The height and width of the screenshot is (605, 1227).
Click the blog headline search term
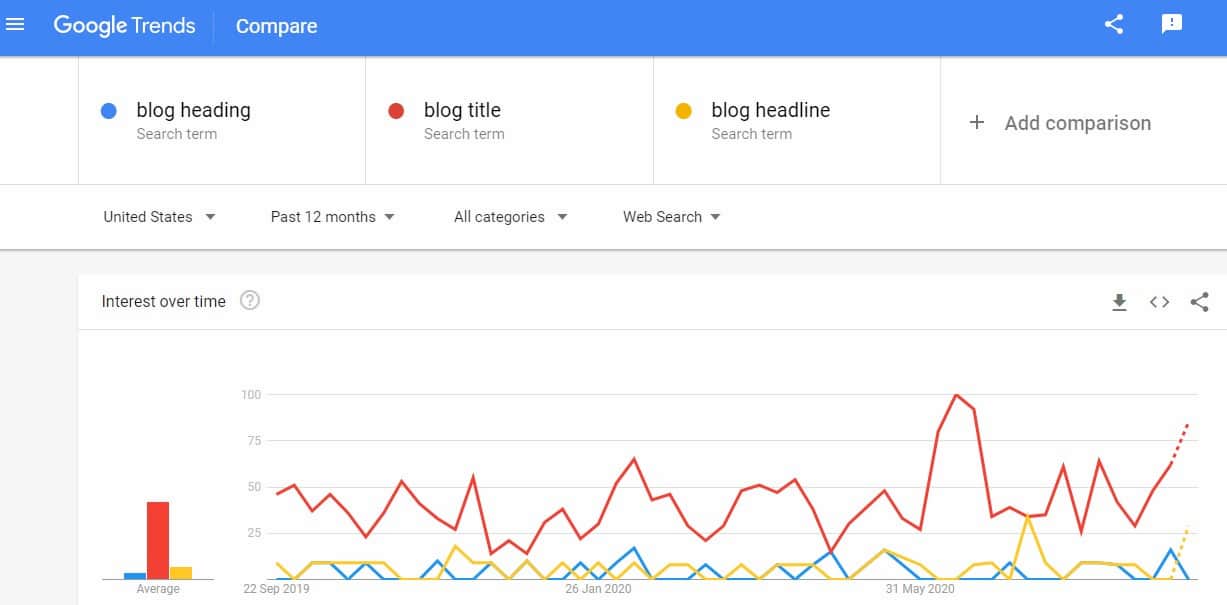pos(770,110)
